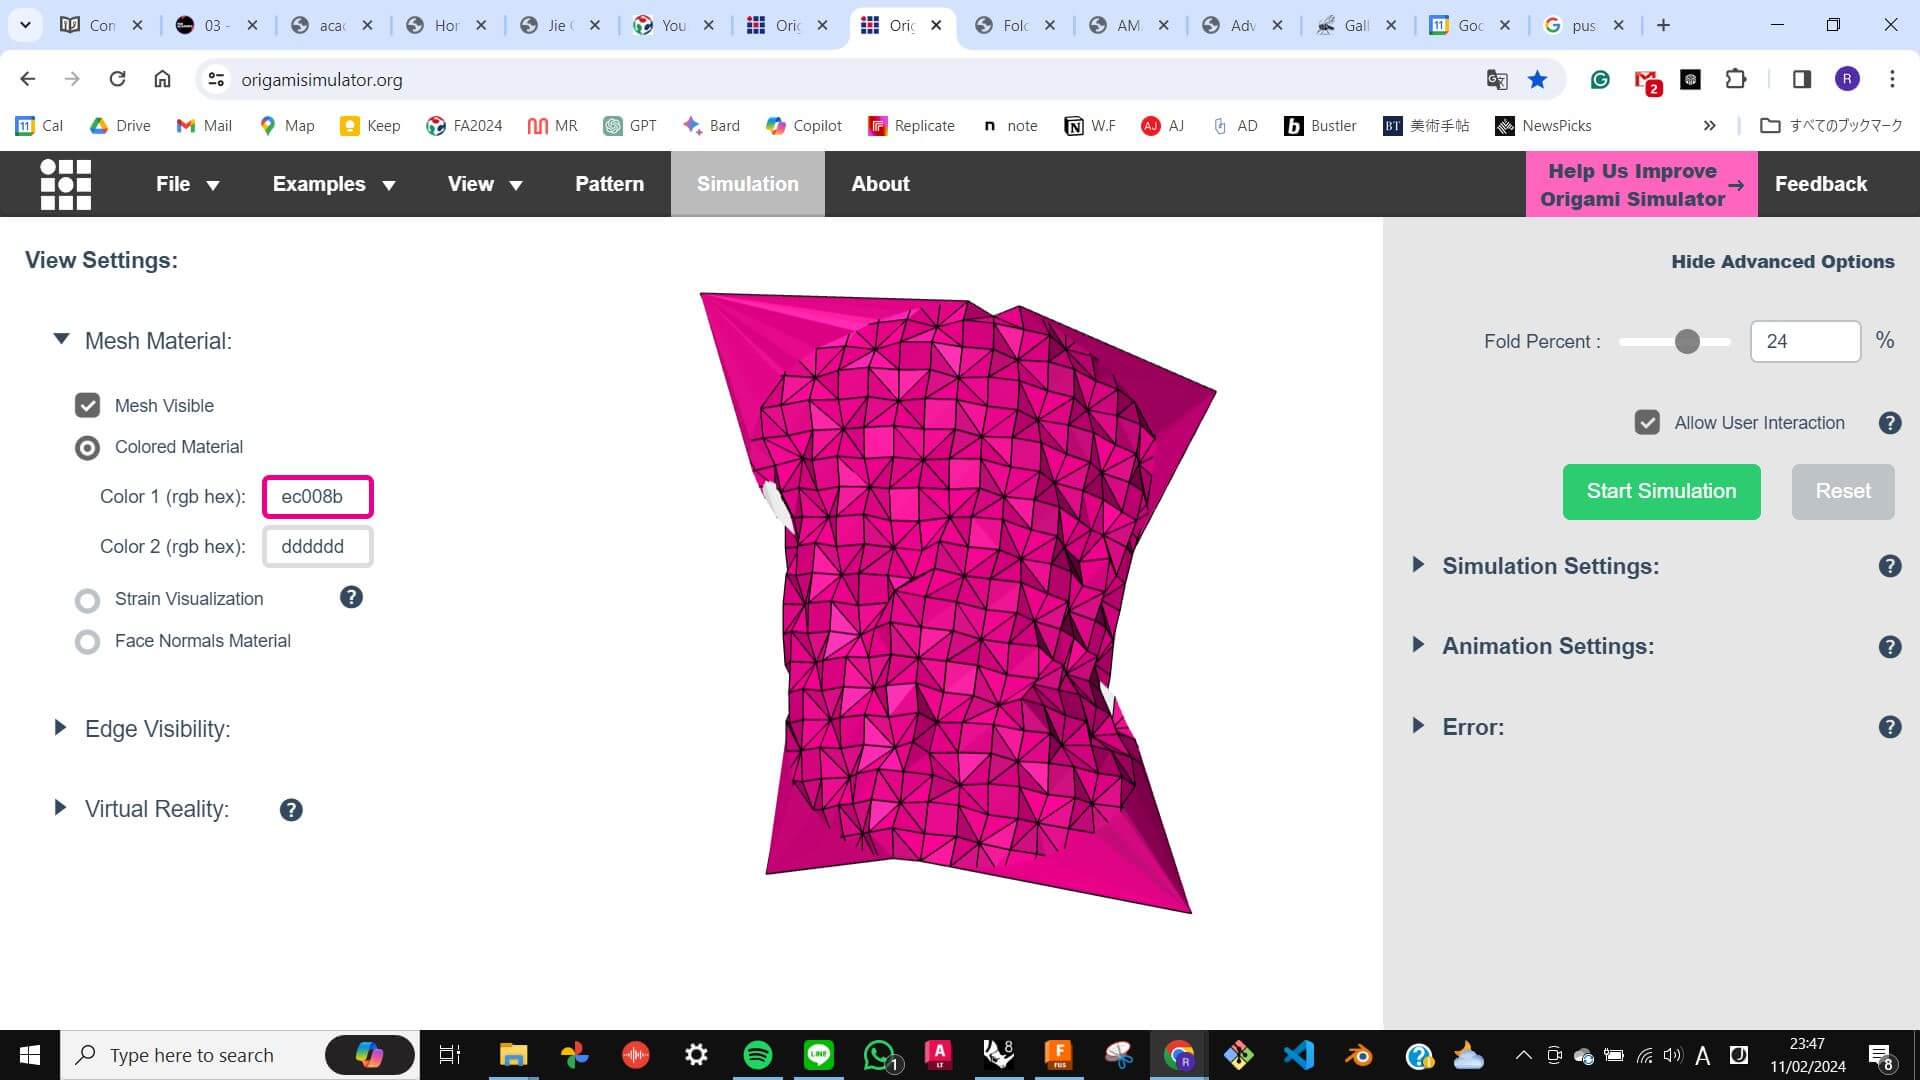Switch to the You browser tab
This screenshot has height=1080, width=1920.
coord(674,25)
